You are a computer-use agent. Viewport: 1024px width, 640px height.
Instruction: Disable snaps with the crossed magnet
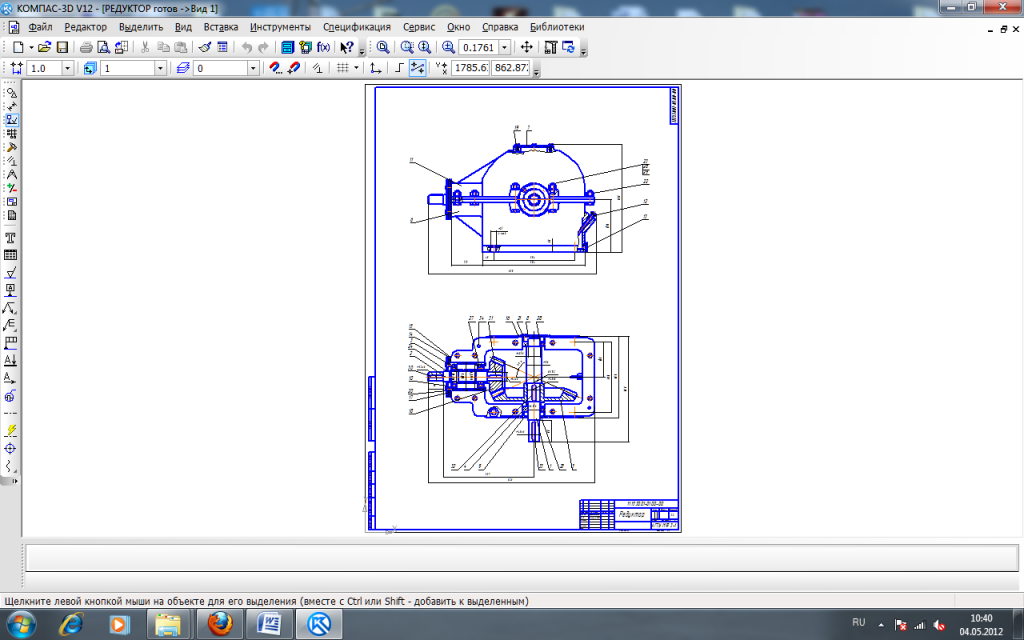point(293,68)
